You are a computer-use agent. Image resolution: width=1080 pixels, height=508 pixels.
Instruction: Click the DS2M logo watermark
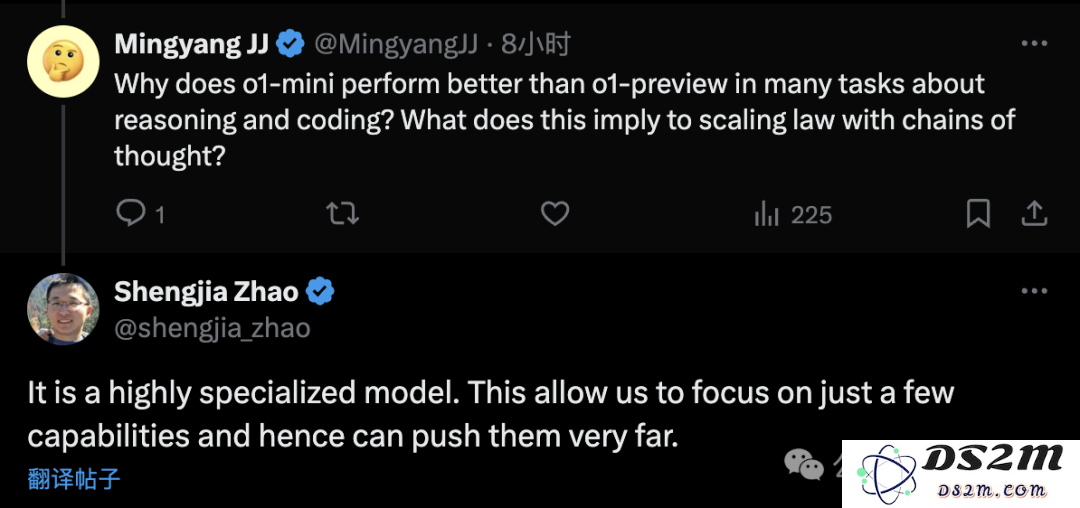961,474
